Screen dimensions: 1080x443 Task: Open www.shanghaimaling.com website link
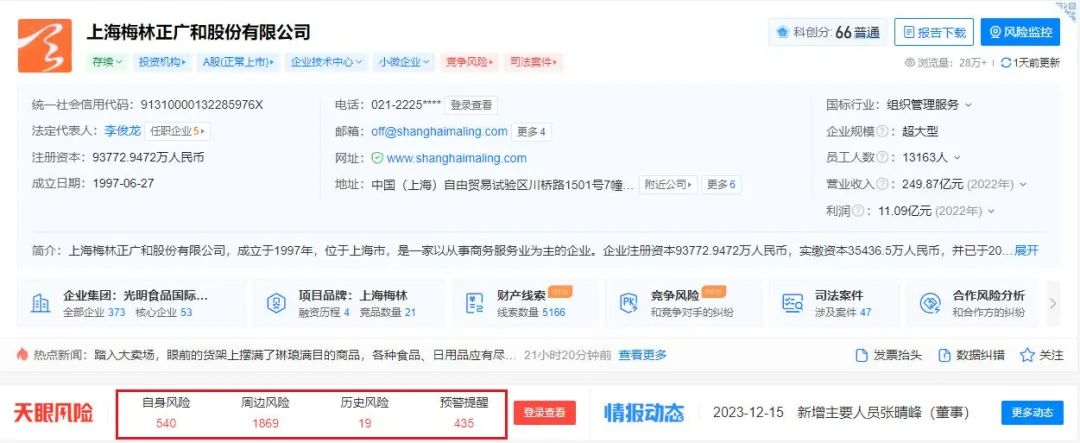click(x=457, y=158)
